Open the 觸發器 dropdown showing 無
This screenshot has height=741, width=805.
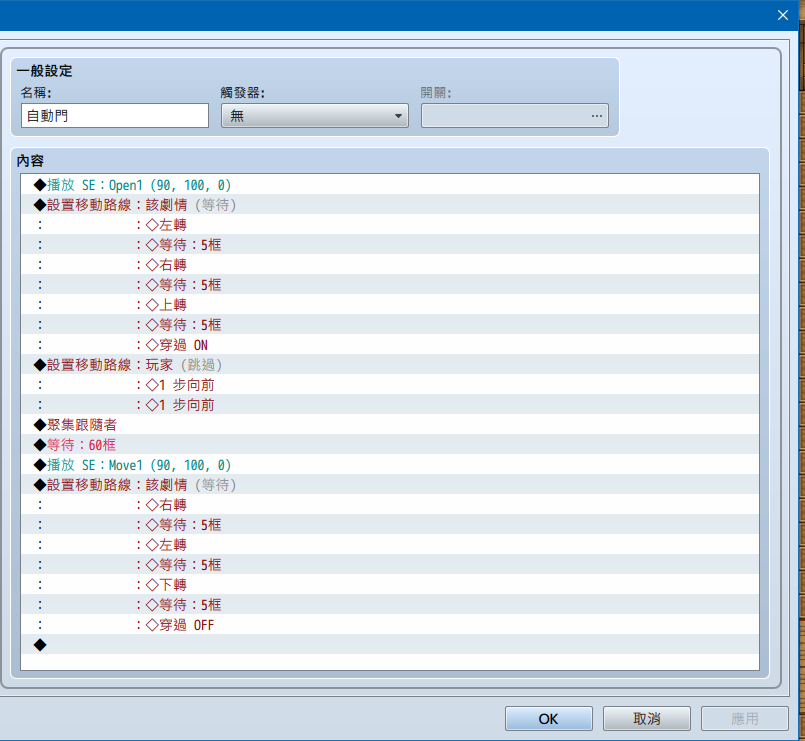coord(315,116)
